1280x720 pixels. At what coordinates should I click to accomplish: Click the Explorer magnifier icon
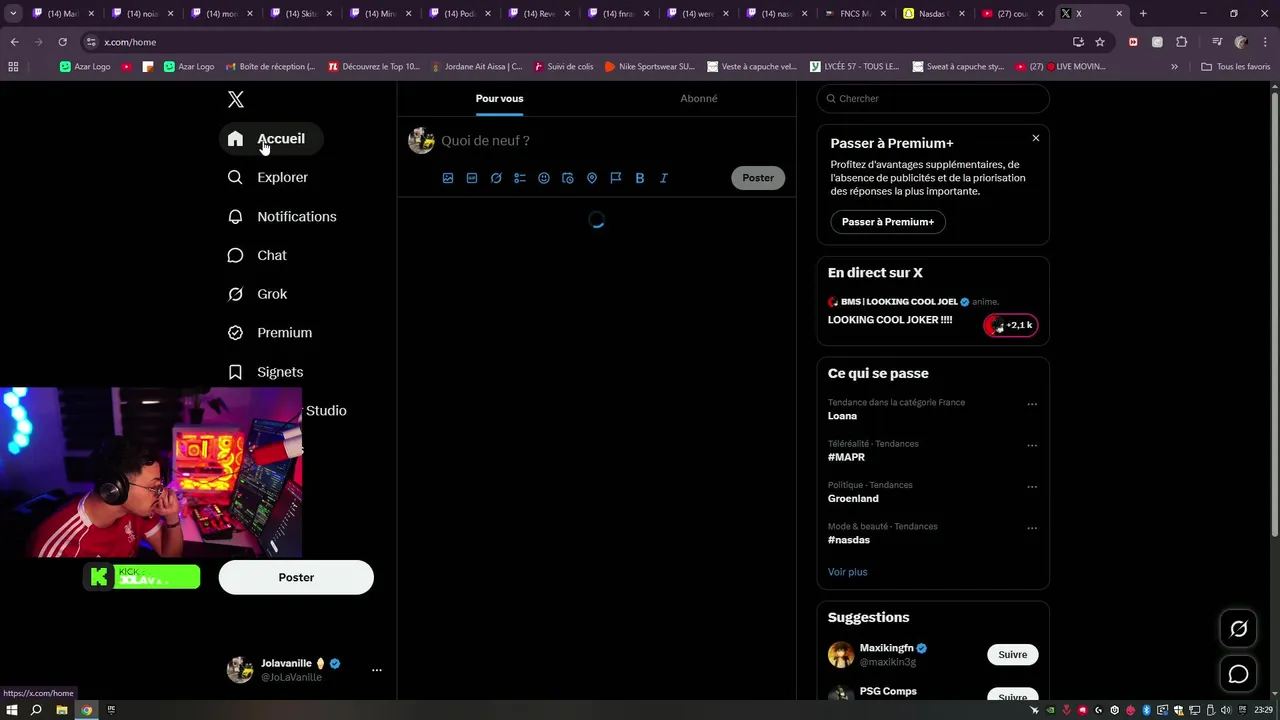(235, 177)
